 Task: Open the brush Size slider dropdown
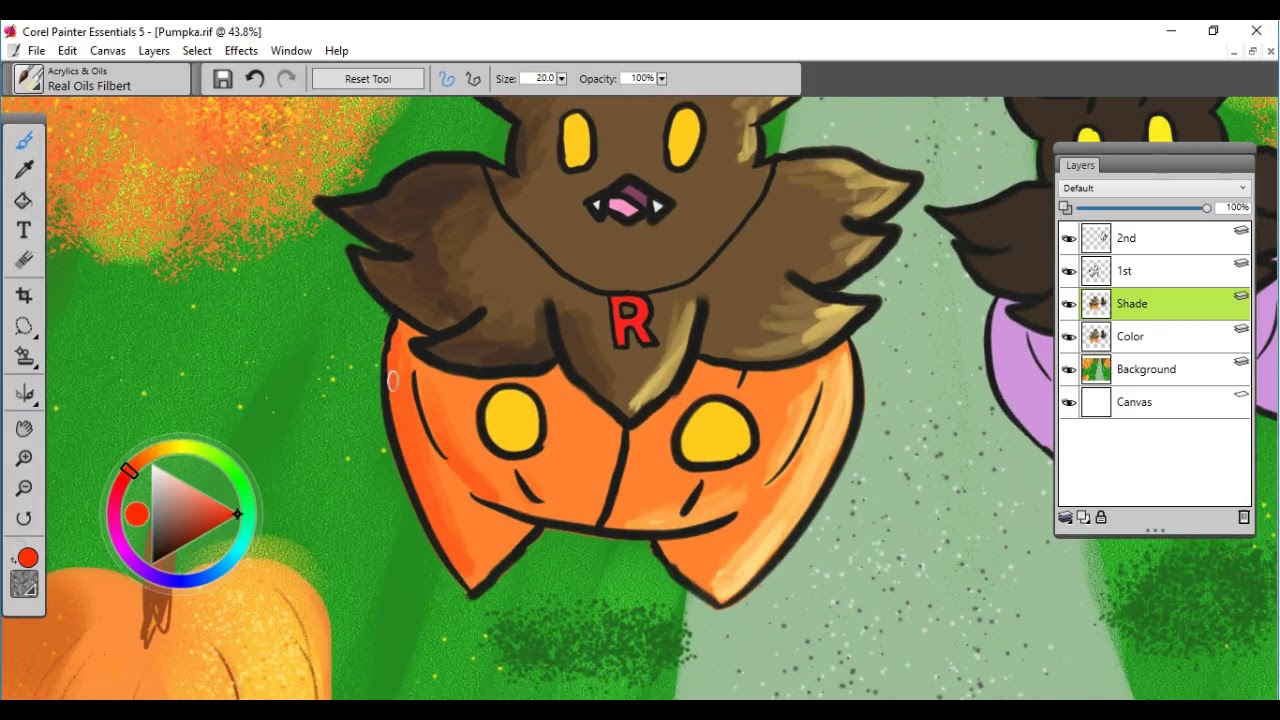561,79
